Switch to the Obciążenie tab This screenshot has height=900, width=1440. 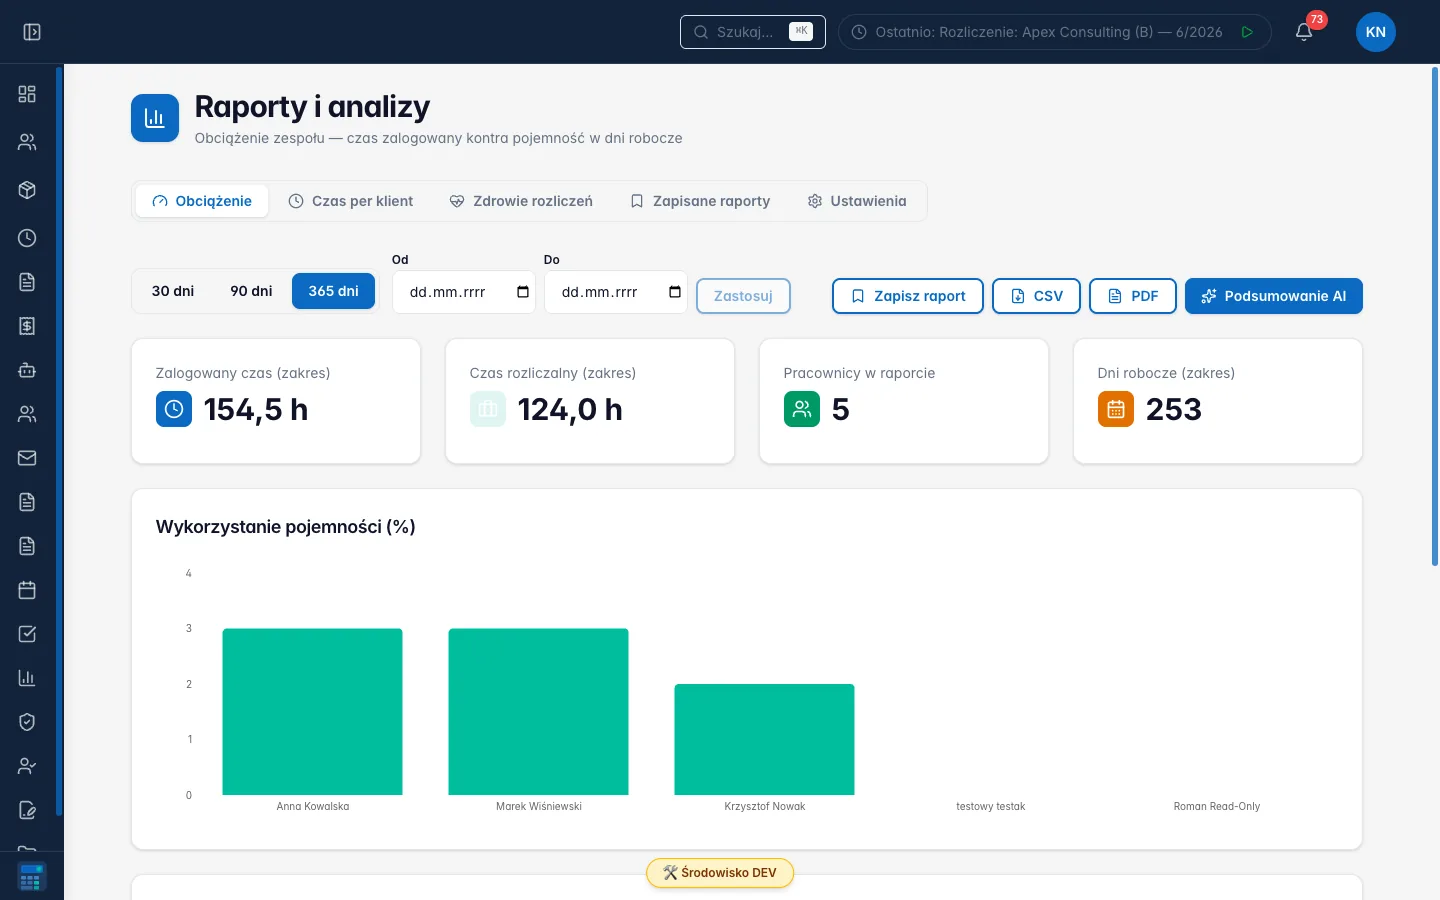202,201
